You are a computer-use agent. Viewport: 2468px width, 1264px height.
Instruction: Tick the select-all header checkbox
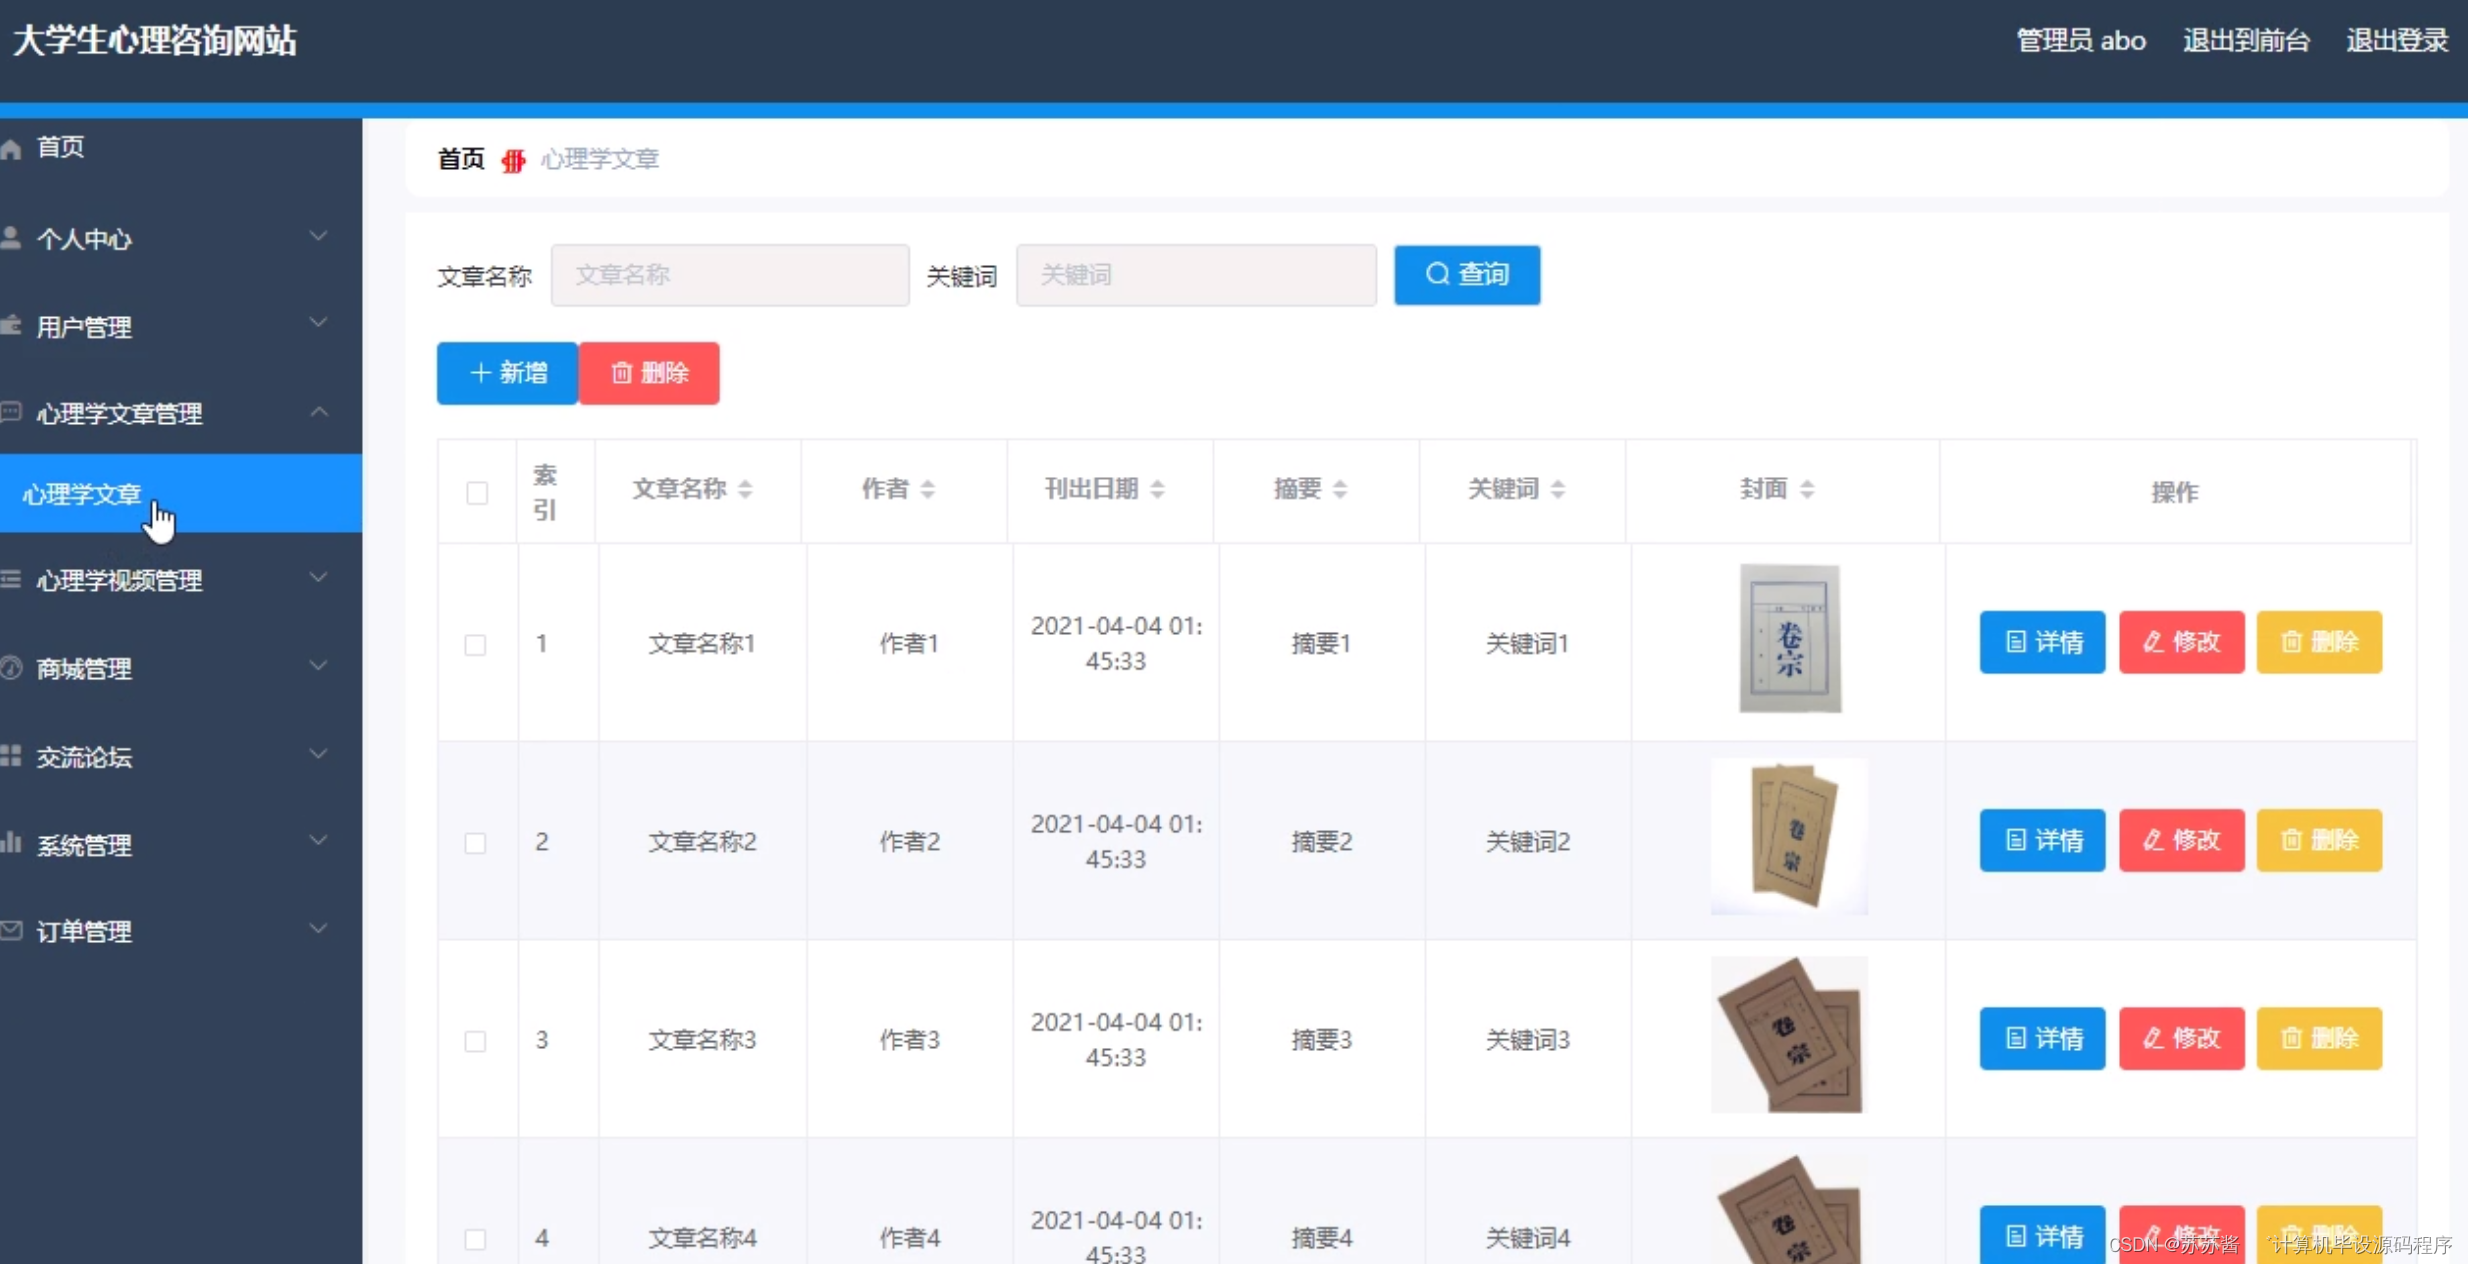tap(477, 493)
